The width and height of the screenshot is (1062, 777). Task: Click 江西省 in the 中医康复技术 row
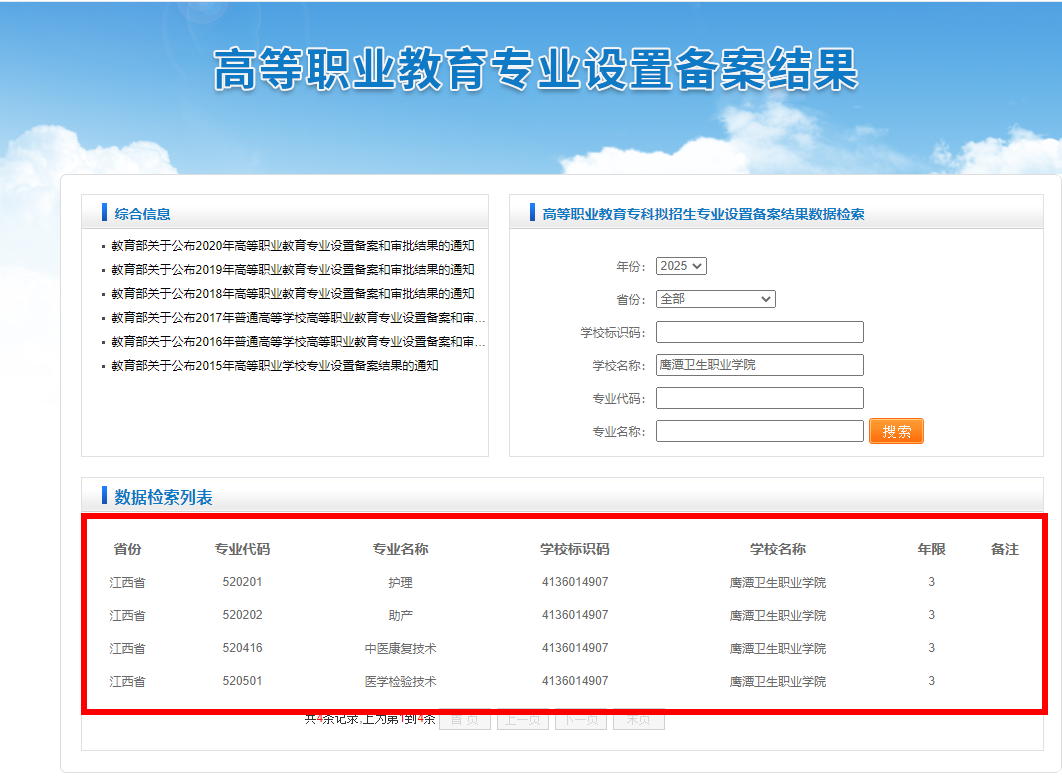[x=127, y=649]
